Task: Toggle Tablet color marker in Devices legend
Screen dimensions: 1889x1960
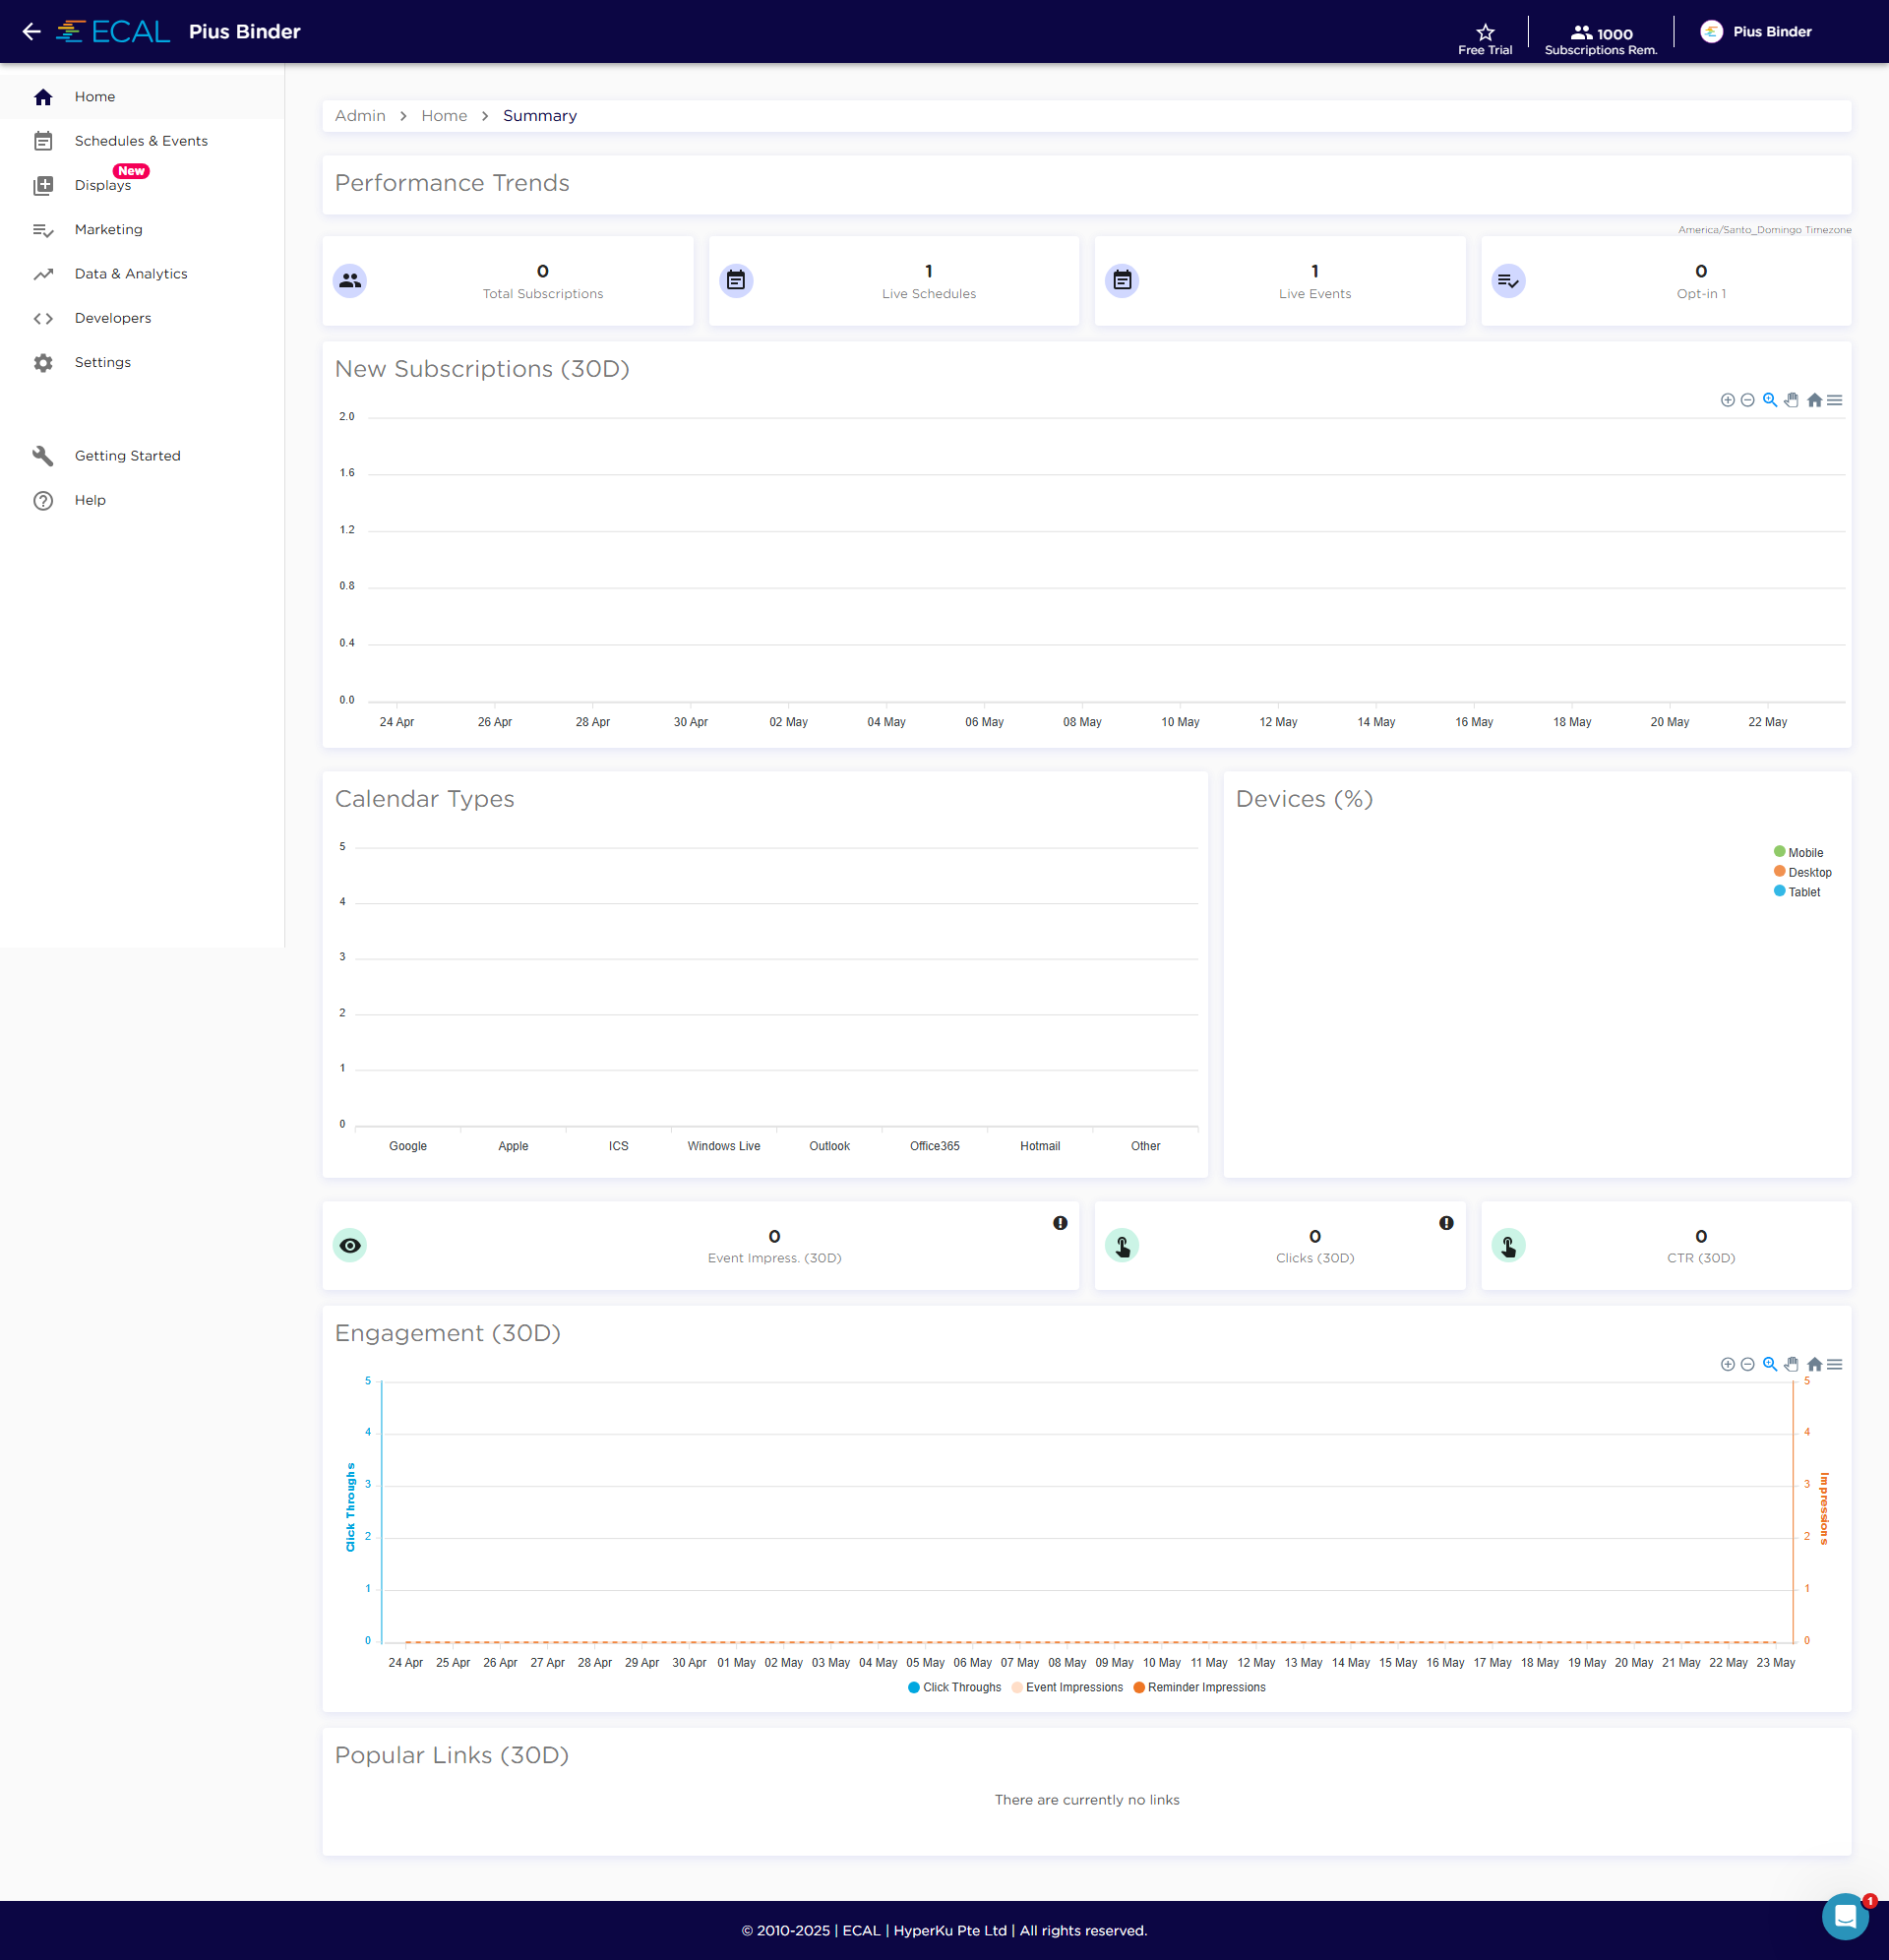Action: (x=1779, y=891)
